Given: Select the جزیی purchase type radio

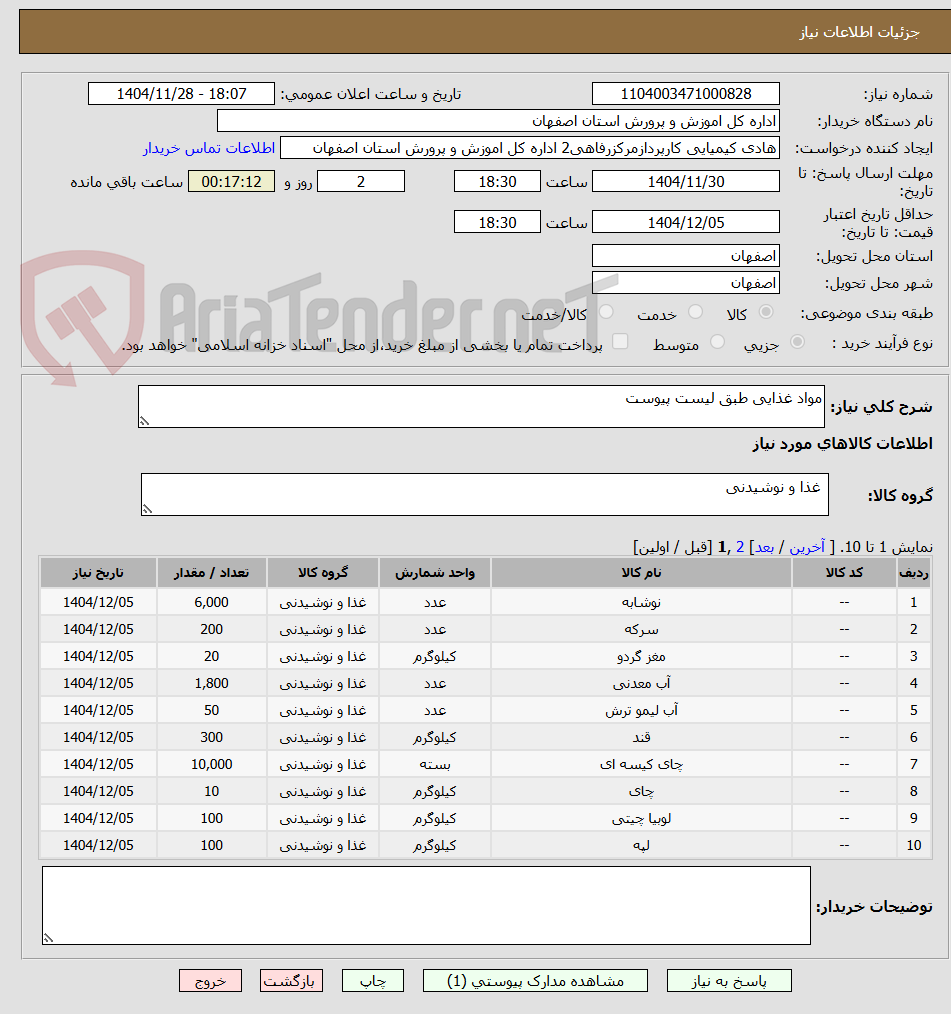Looking at the screenshot, I should click(x=798, y=342).
